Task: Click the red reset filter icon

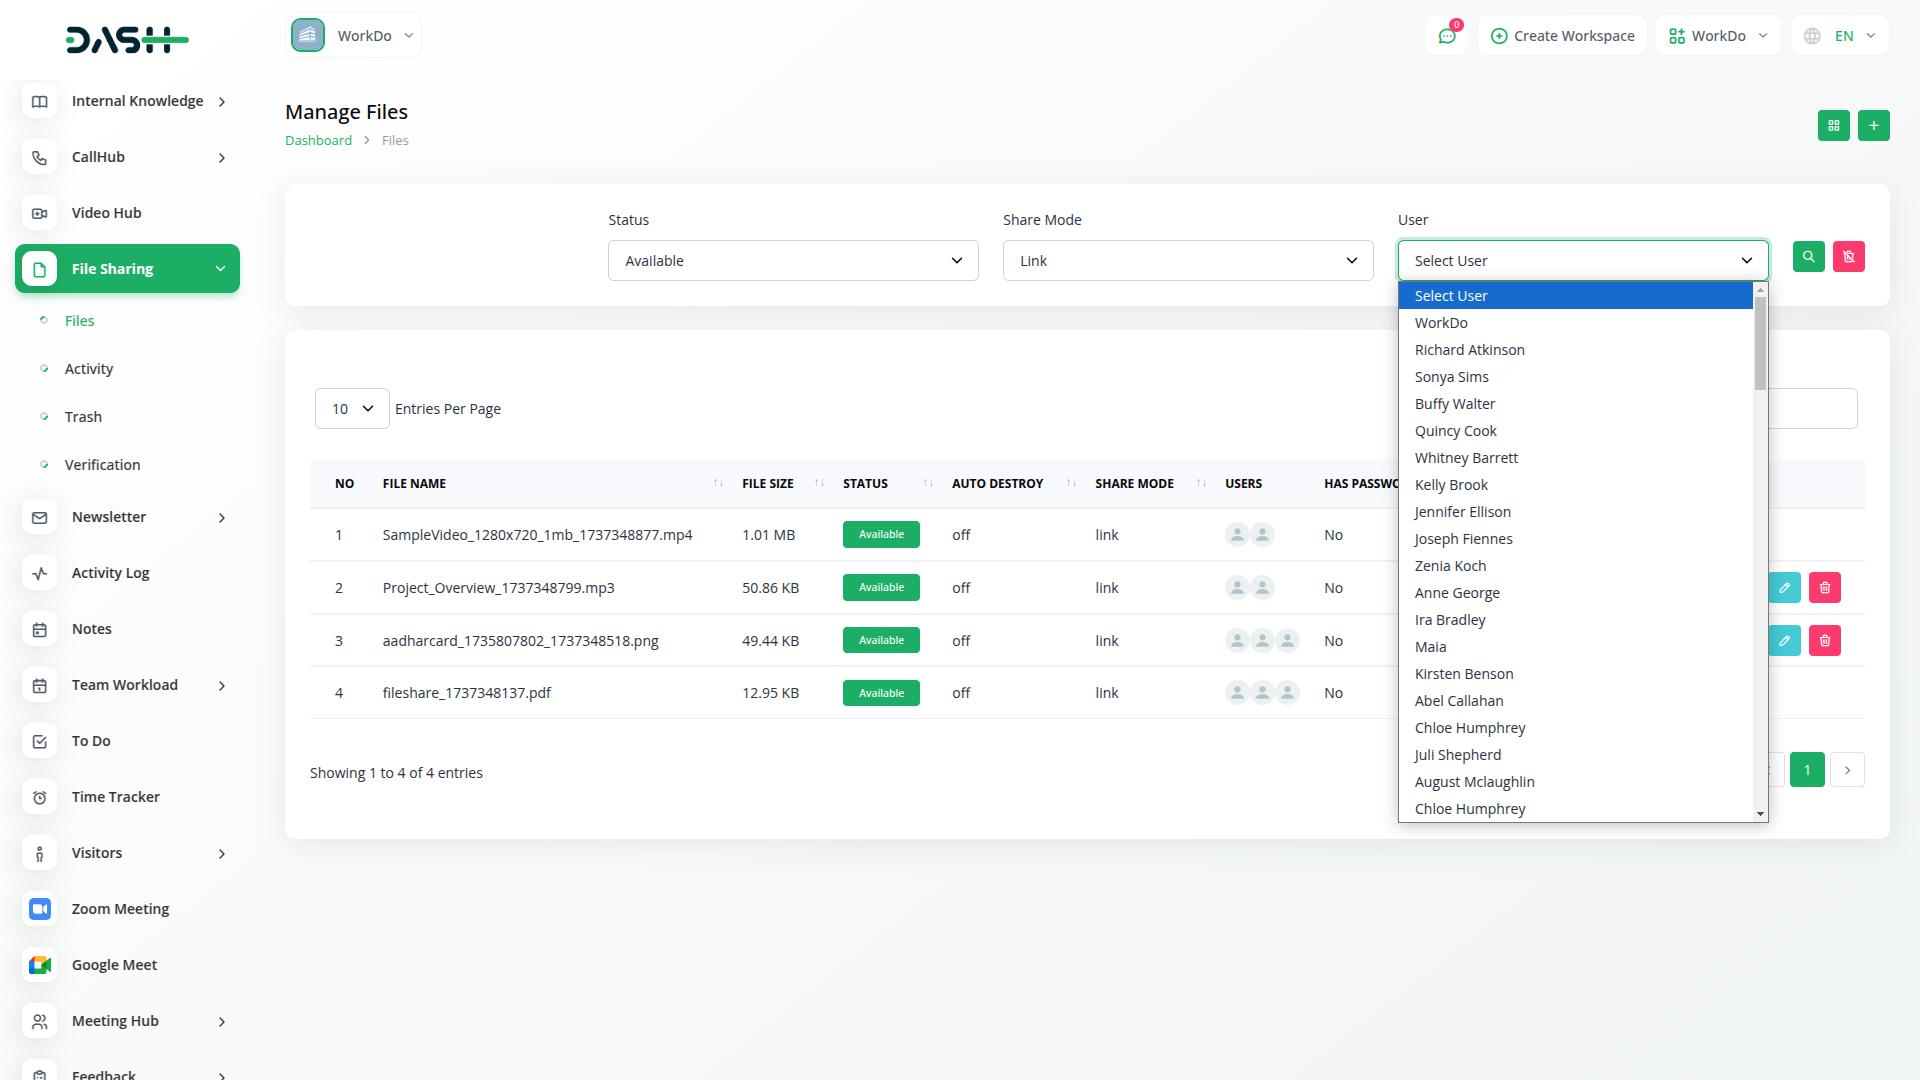Action: point(1848,257)
